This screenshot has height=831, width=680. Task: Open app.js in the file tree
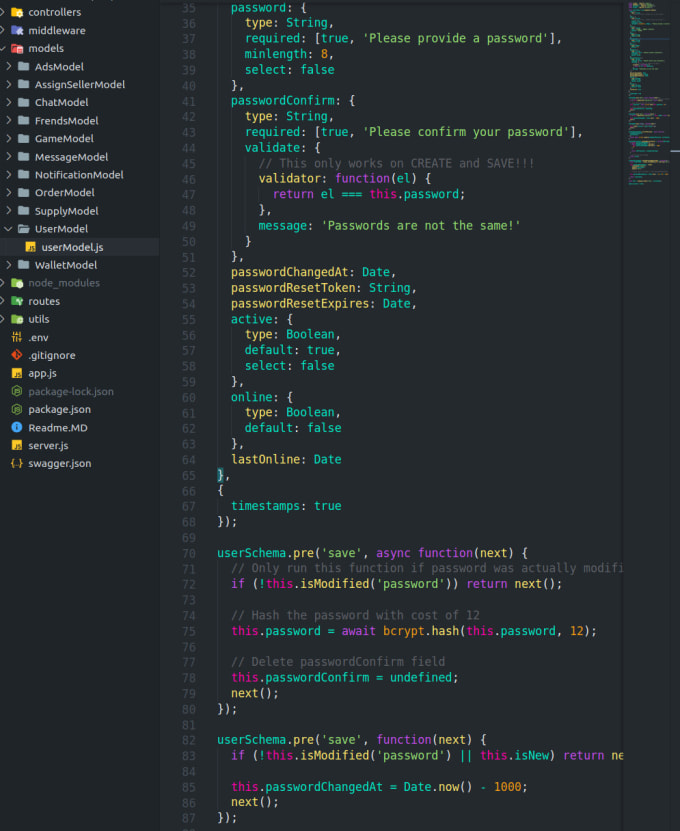pos(42,373)
